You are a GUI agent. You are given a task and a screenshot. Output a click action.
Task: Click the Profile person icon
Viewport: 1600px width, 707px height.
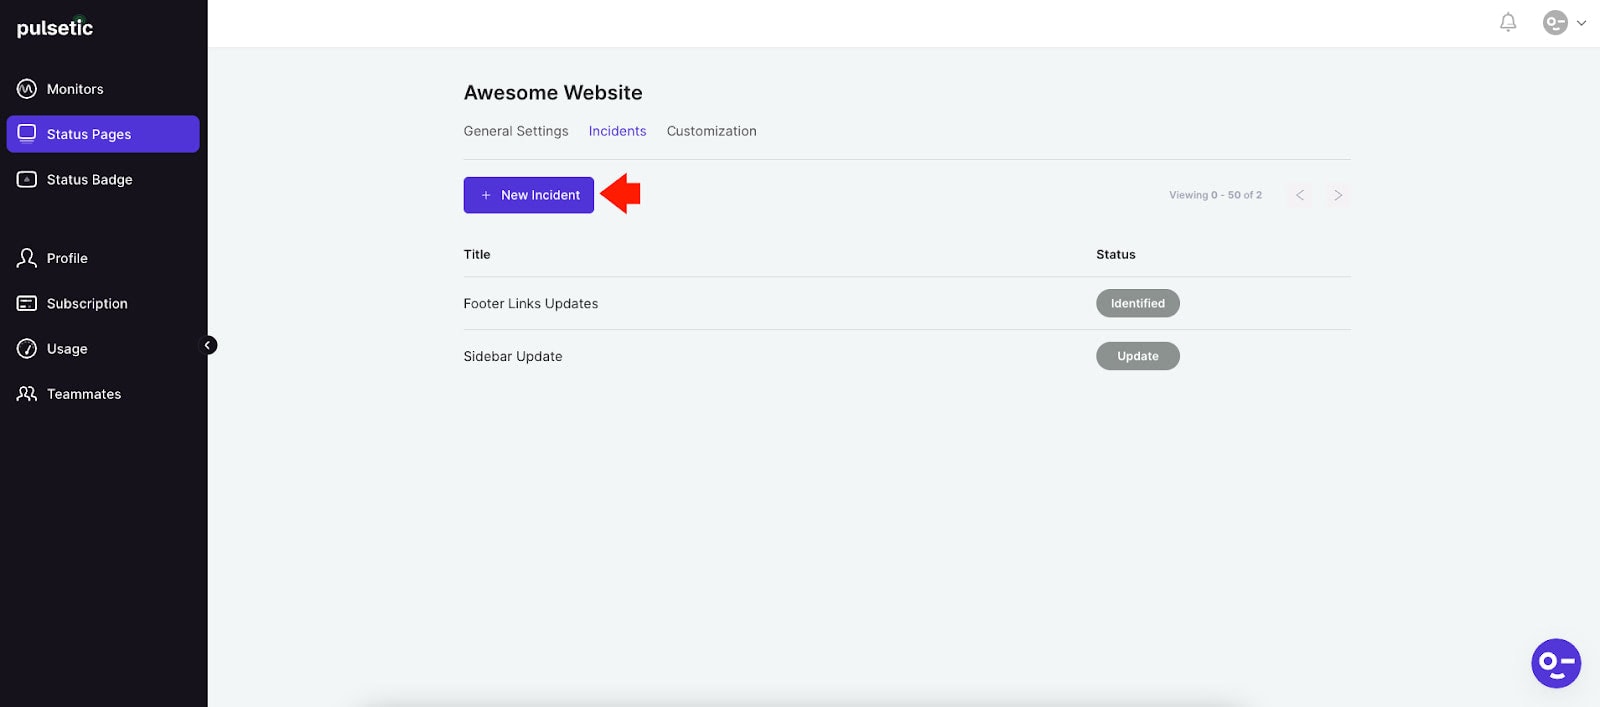tap(27, 258)
